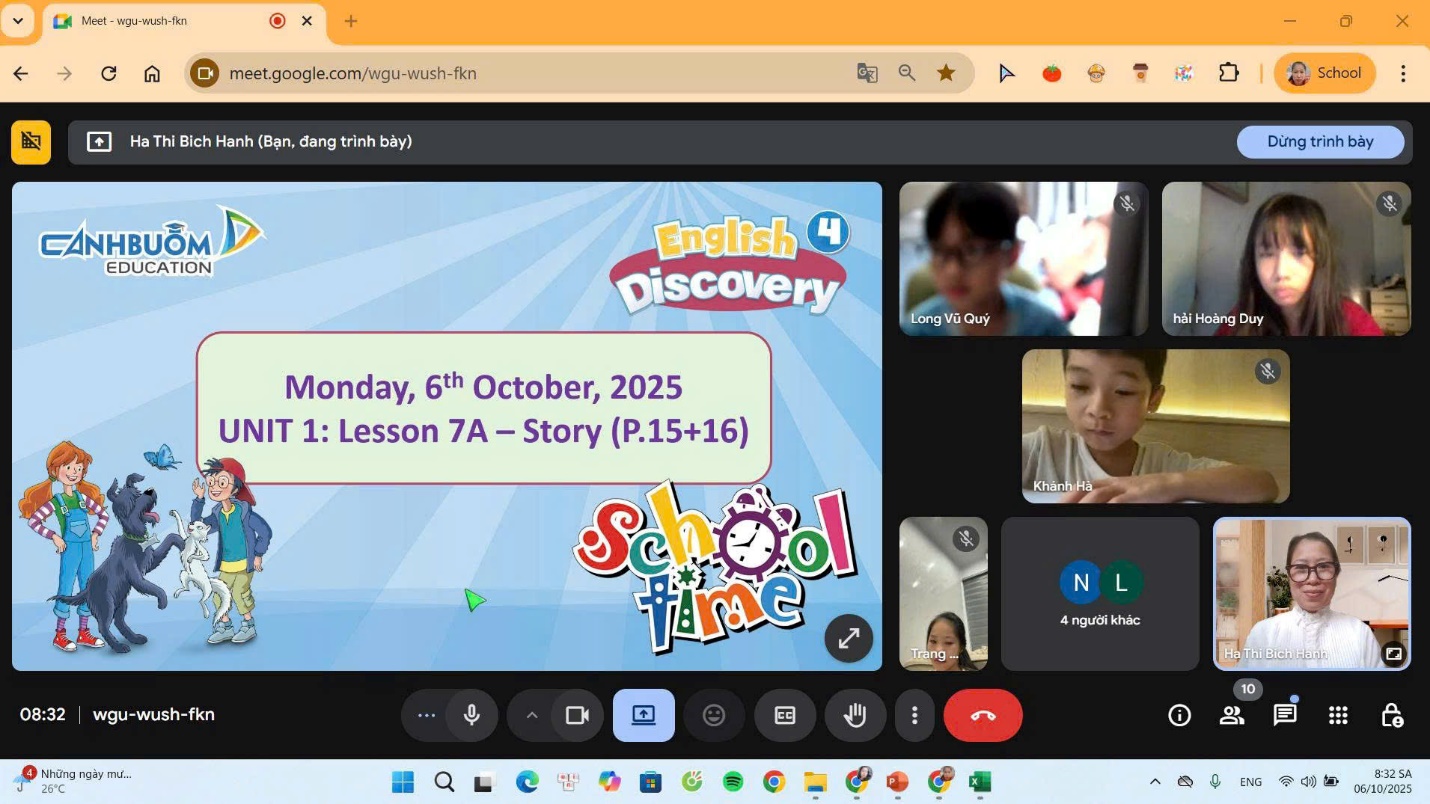Open audio options ellipsis beside microphone

[427, 715]
